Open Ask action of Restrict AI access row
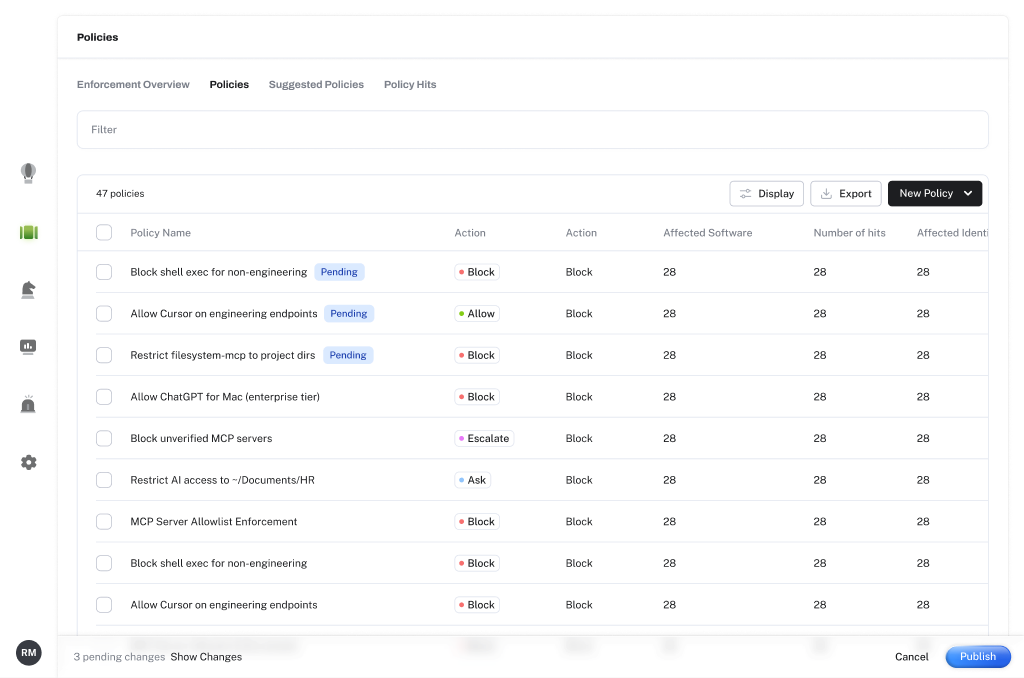 click(473, 480)
